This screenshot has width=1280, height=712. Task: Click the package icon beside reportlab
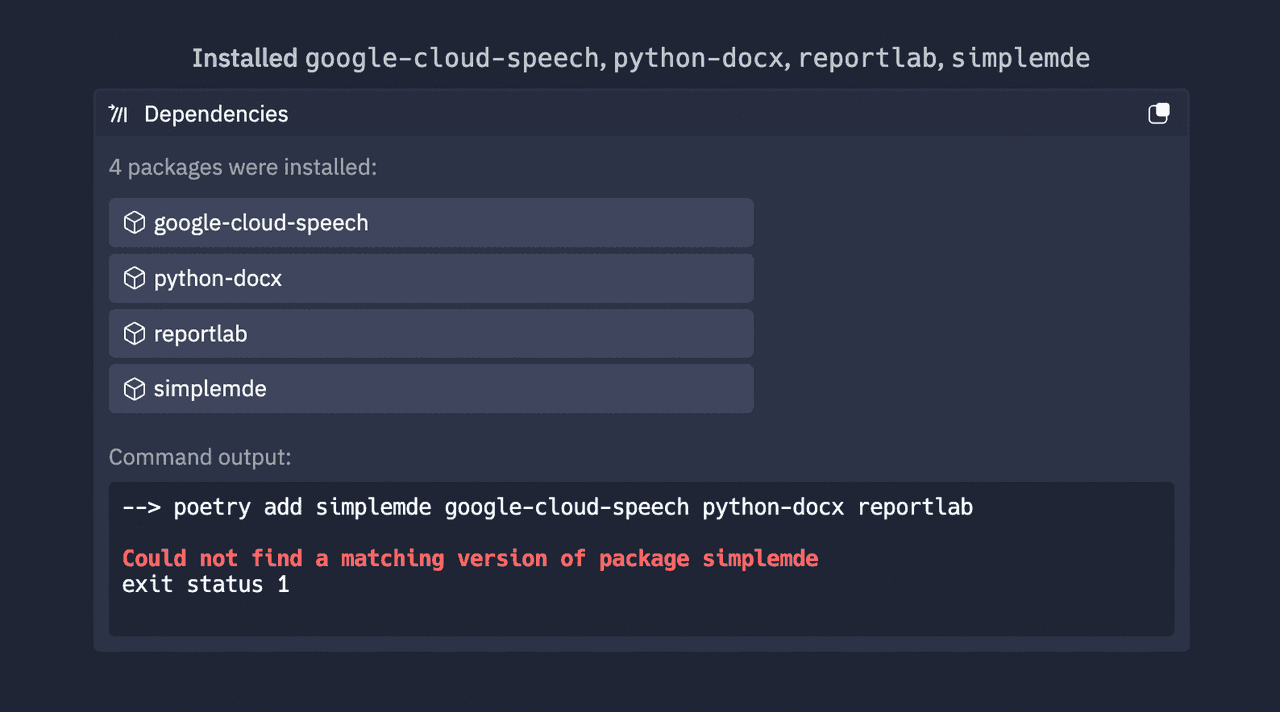coord(134,334)
